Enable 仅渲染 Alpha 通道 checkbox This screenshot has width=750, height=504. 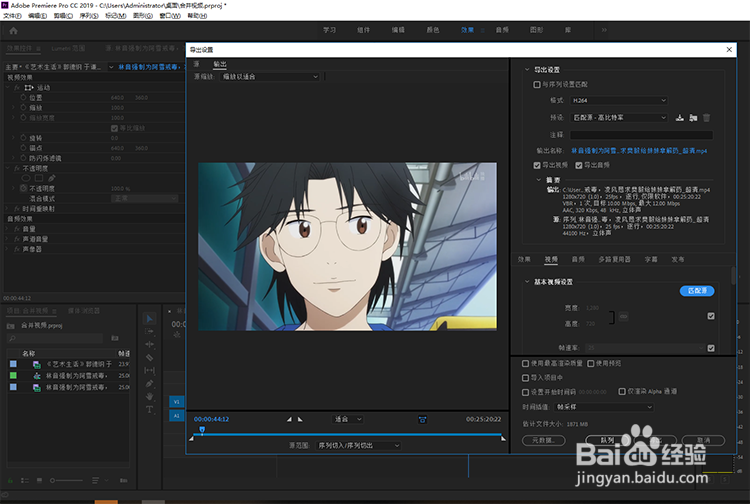pos(622,392)
